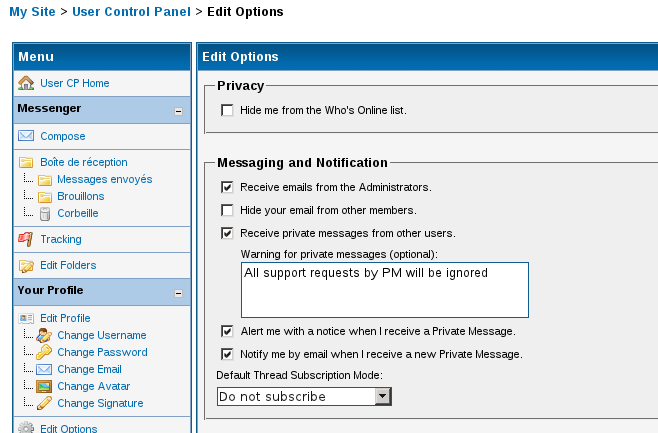Click the Change Password key icon
This screenshot has width=658, height=433.
tap(44, 352)
